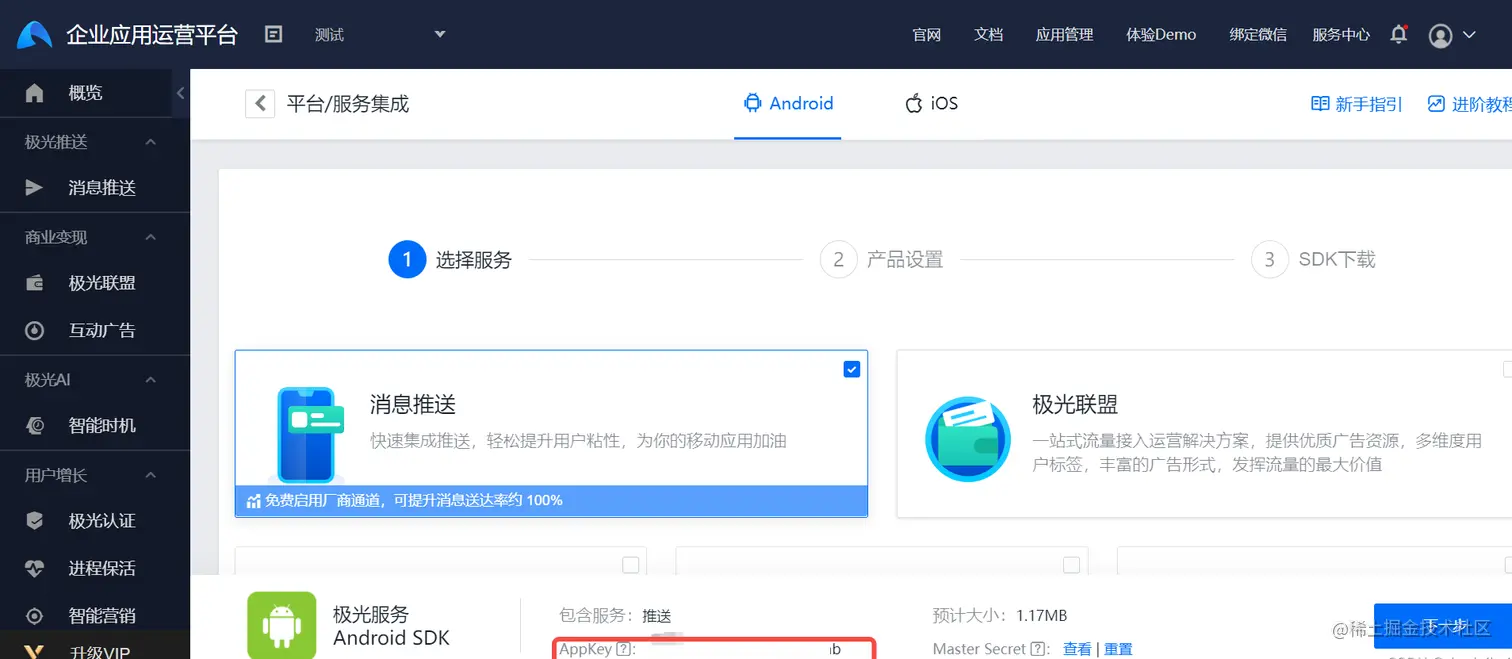The width and height of the screenshot is (1512, 659).
Task: Click the 极光认证 shield icon
Action: click(34, 521)
